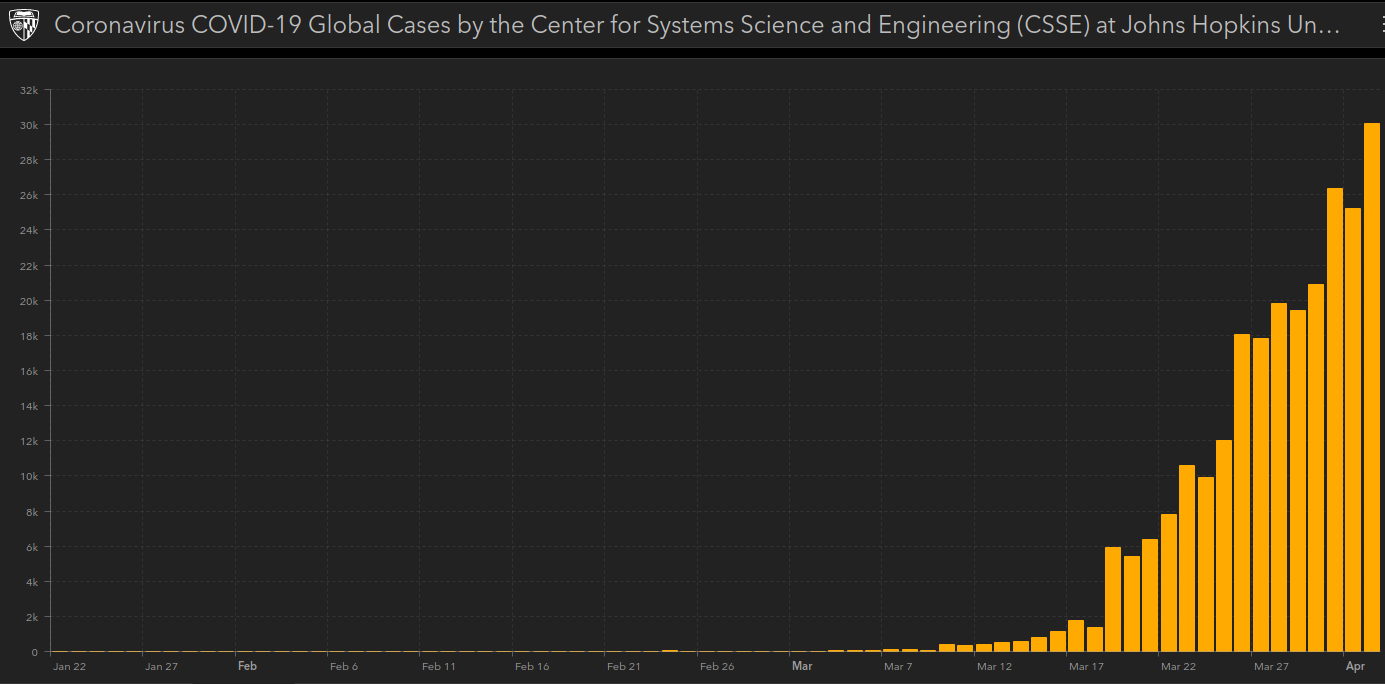Select the Mar 27 date label
The image size is (1385, 684).
tap(1271, 666)
